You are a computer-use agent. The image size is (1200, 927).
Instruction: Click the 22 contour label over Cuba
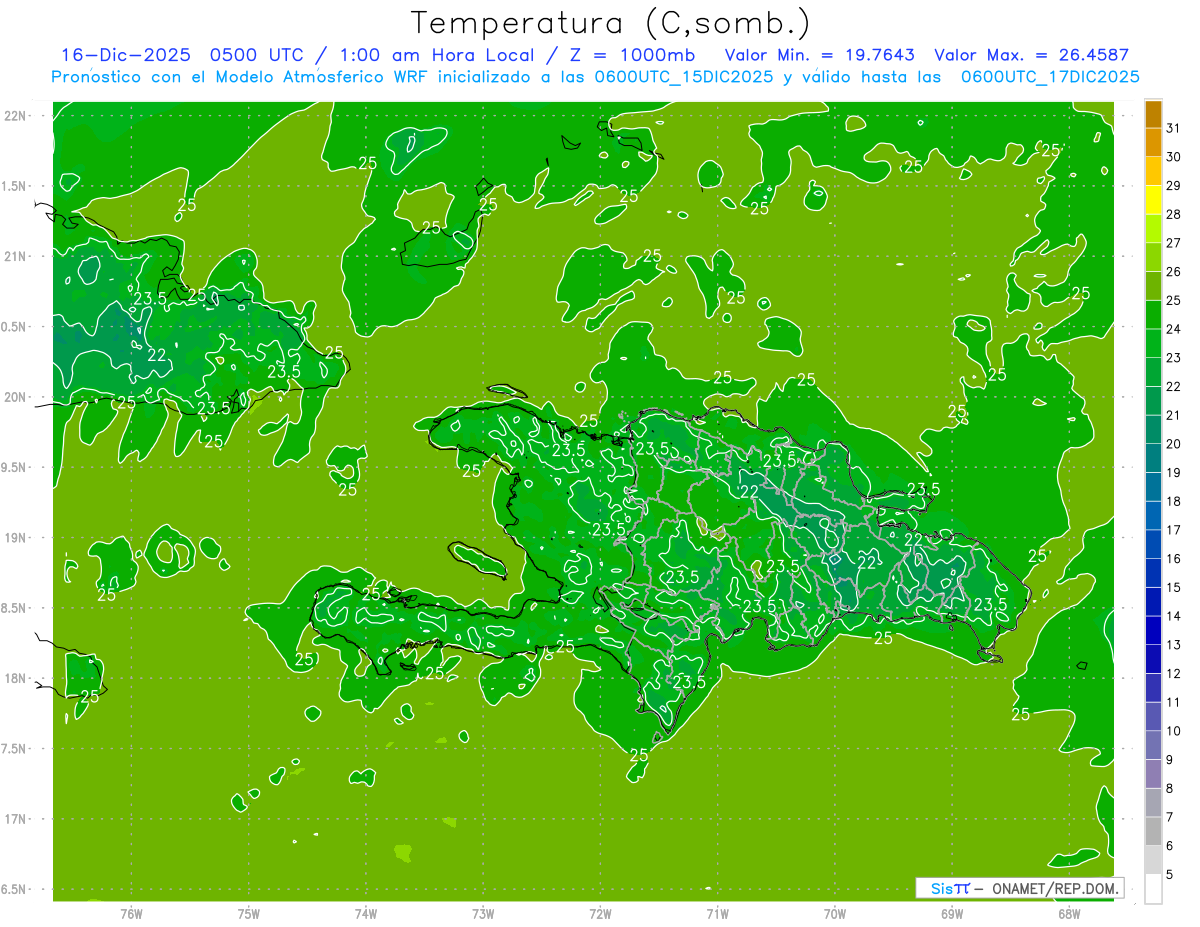point(157,355)
